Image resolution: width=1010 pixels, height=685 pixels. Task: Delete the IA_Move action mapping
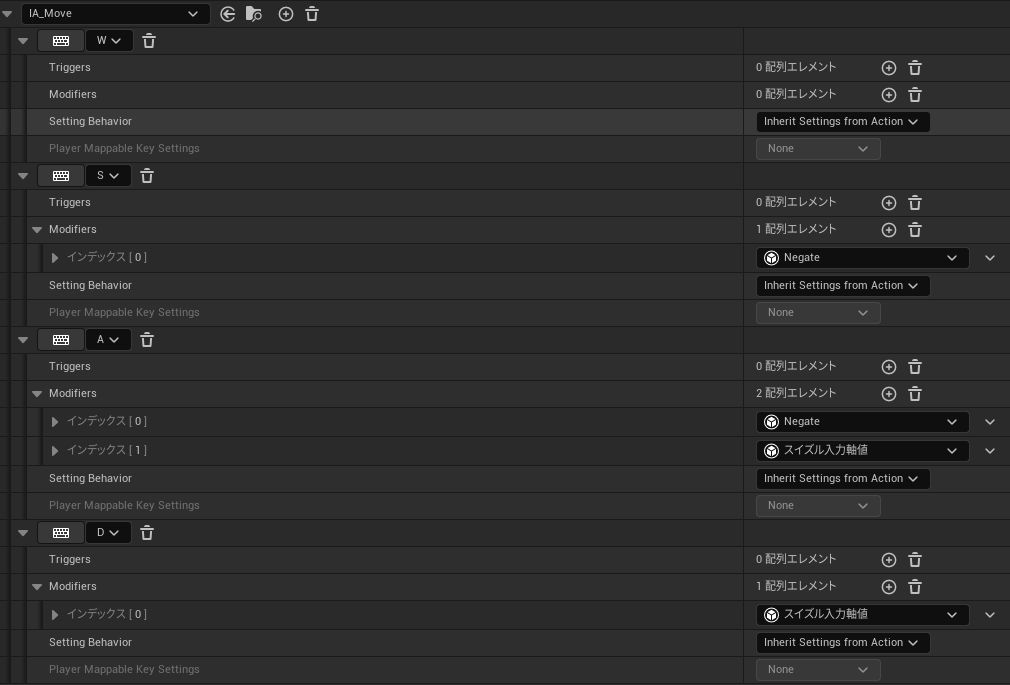click(x=312, y=14)
